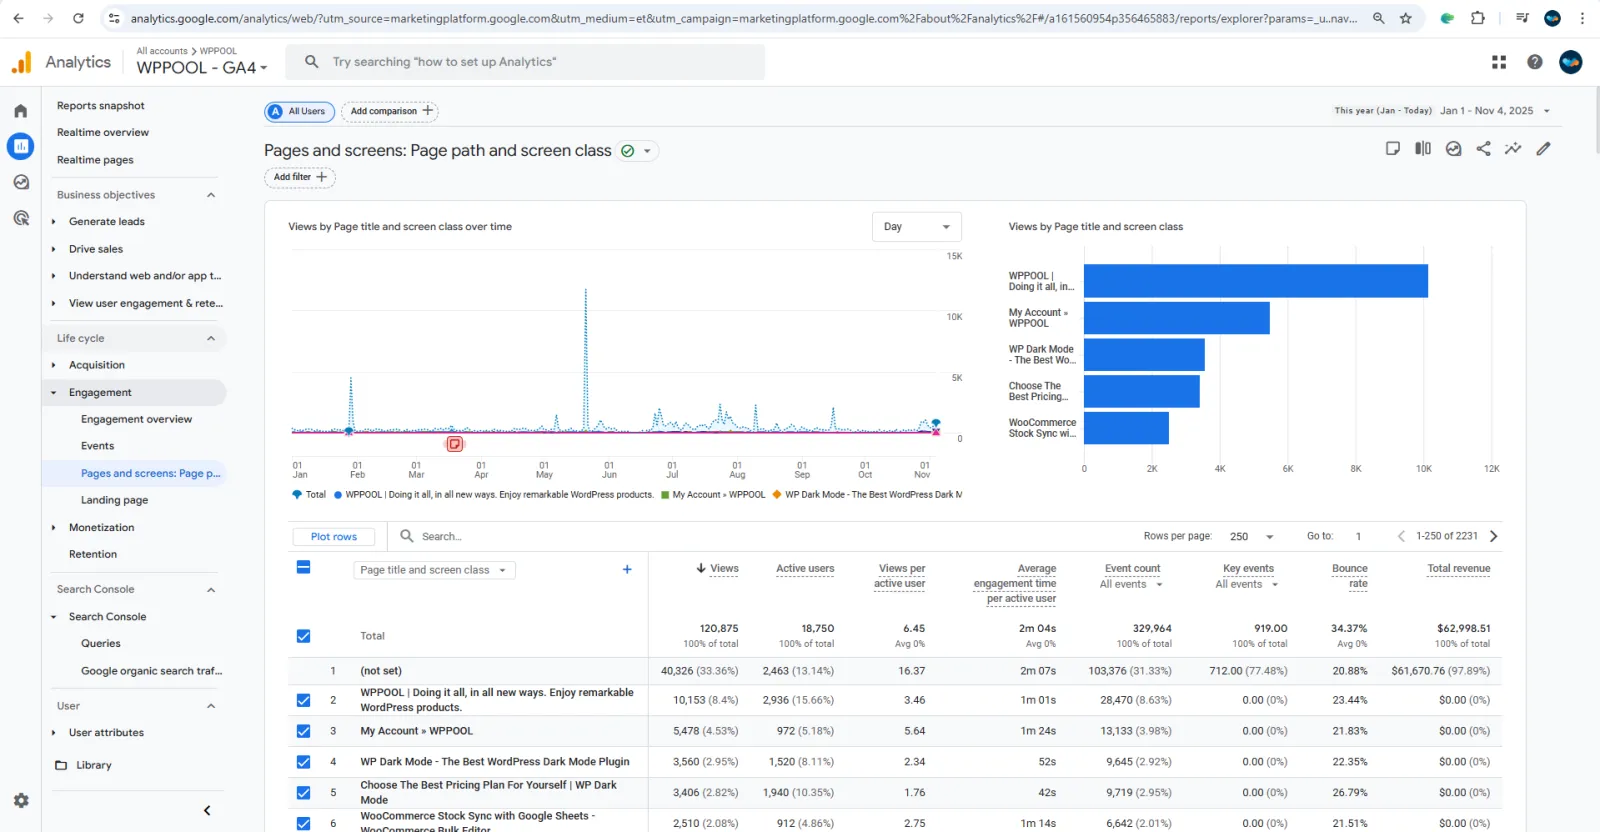This screenshot has height=832, width=1600.
Task: Toggle the Total row checkbox
Action: click(304, 636)
